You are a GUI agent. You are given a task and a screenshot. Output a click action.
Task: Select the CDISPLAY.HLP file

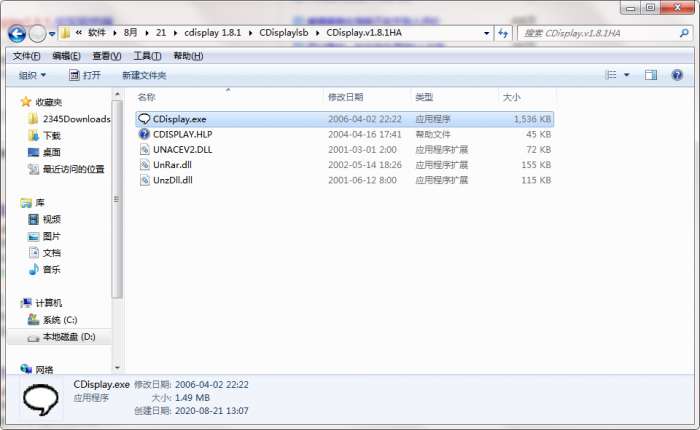[x=344, y=134]
